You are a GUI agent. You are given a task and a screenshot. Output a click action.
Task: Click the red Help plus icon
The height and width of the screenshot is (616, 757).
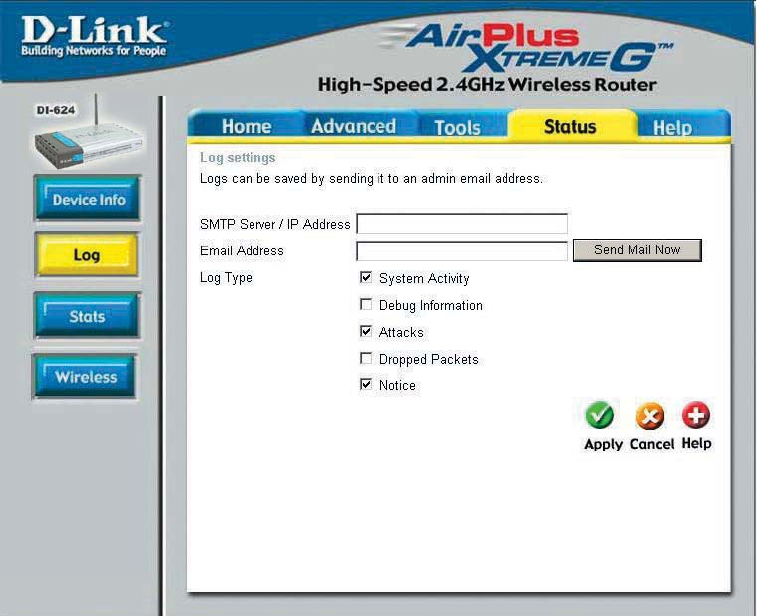coord(696,415)
